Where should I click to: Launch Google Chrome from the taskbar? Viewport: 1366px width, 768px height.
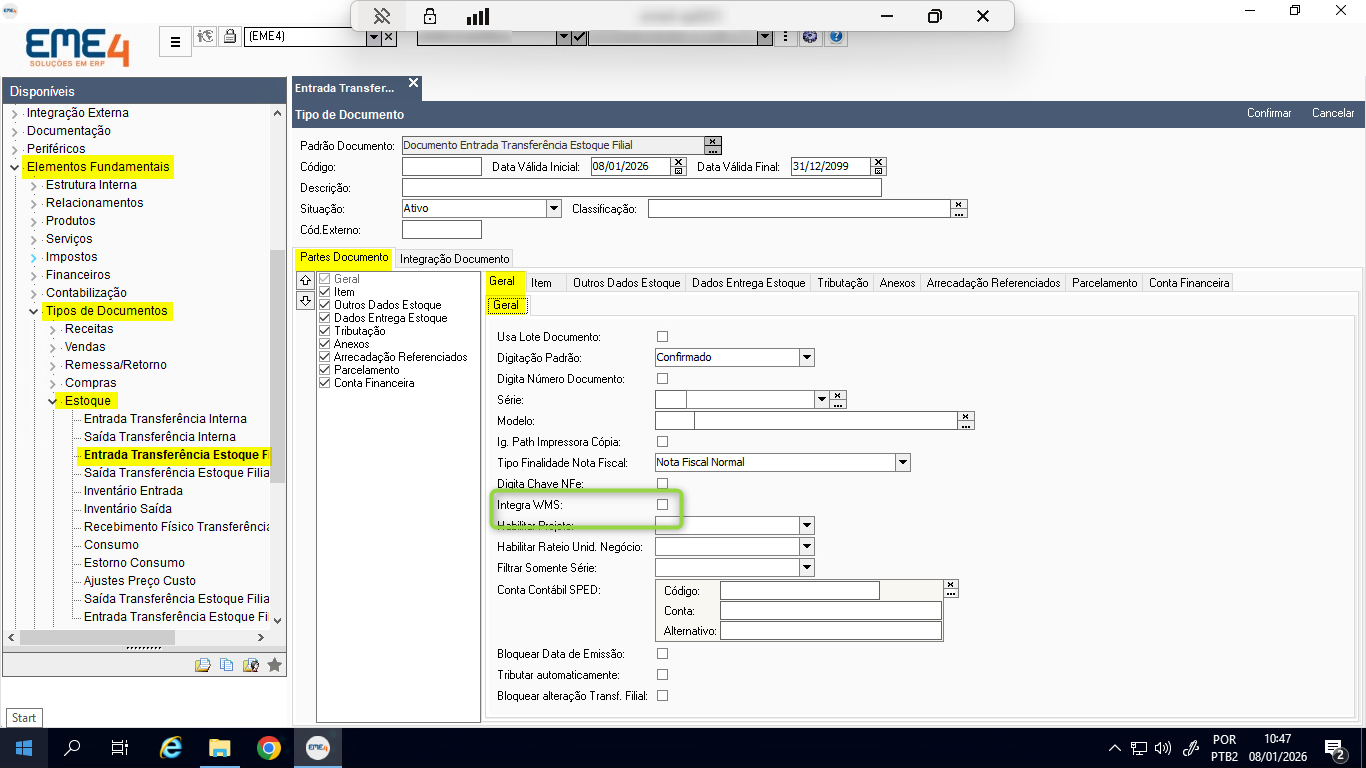click(268, 747)
